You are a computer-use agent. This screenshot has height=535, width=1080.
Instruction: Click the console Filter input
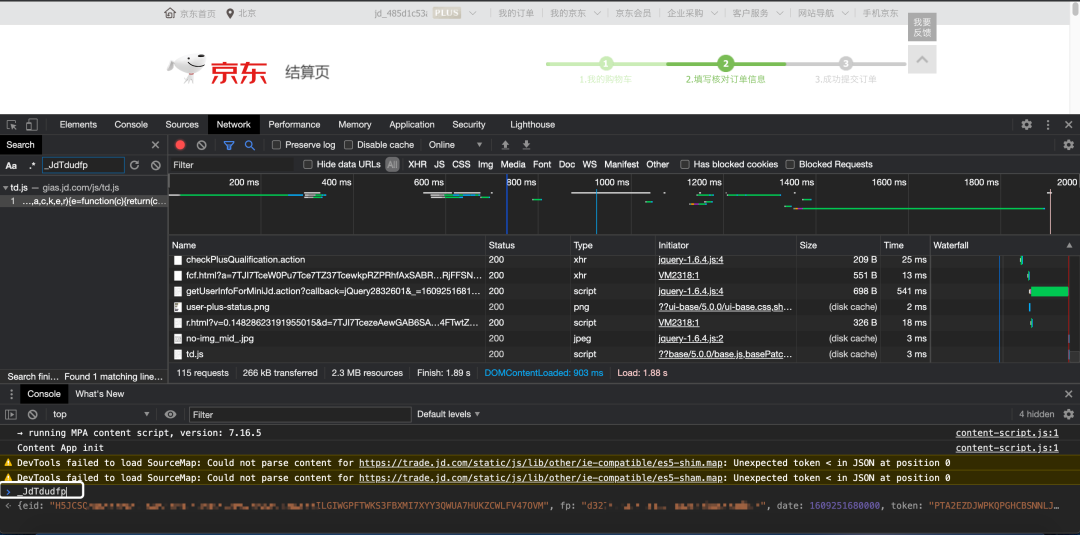coord(300,415)
